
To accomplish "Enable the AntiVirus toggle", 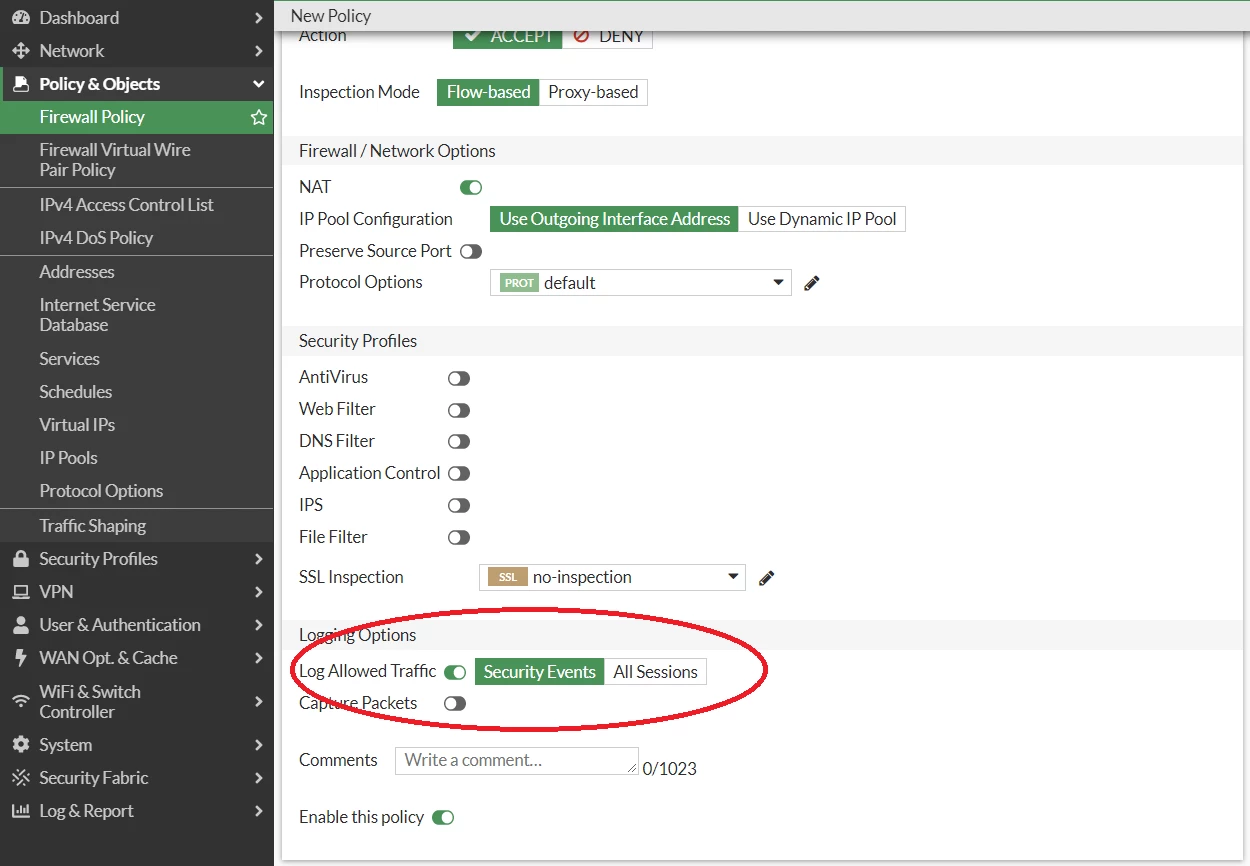I will (x=459, y=378).
